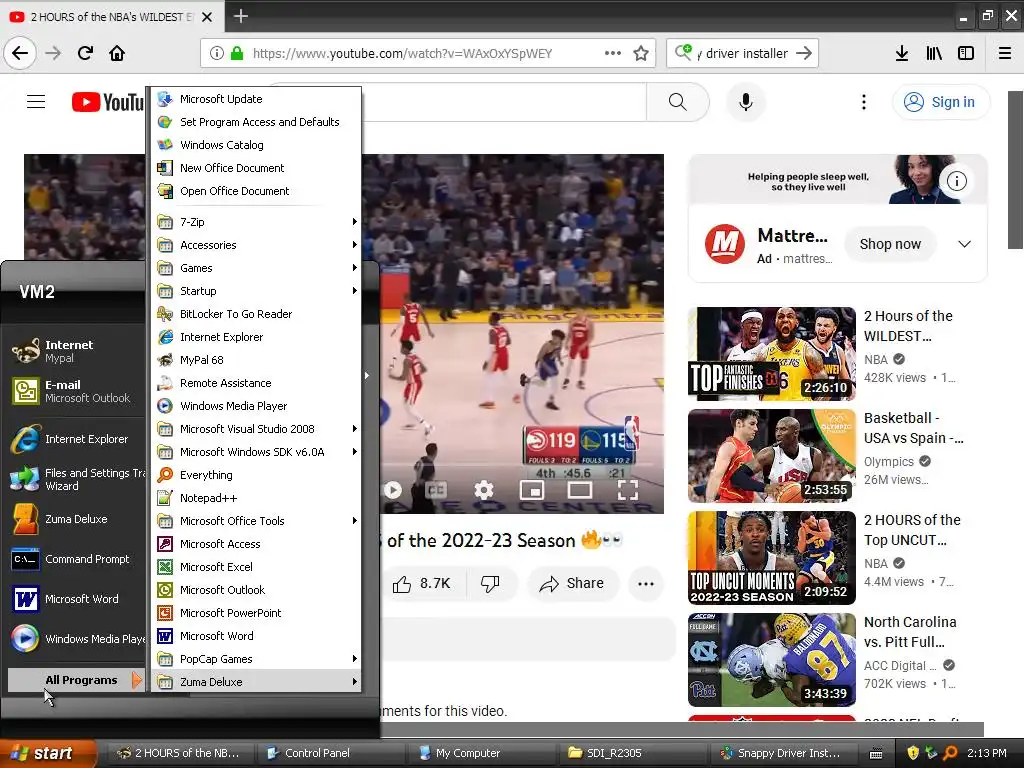
Task: Launch MyPal 68 browser
Action: click(x=256, y=360)
